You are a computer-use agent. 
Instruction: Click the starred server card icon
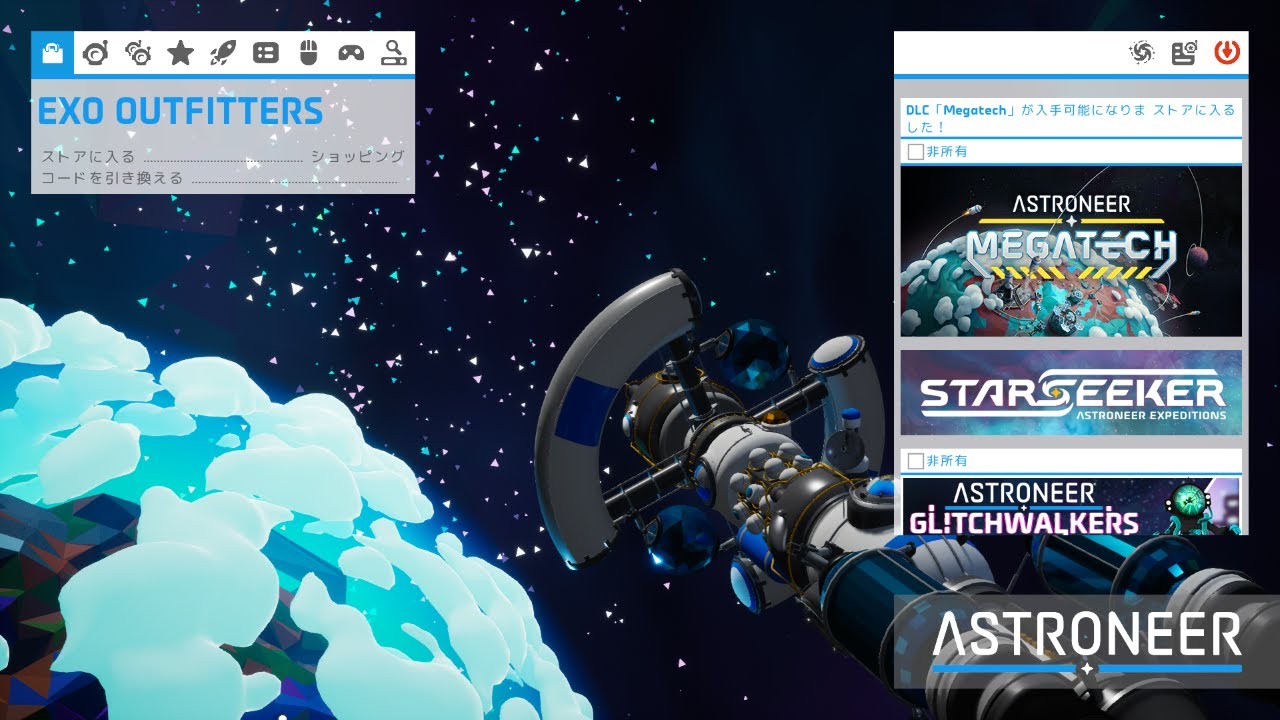(1184, 53)
